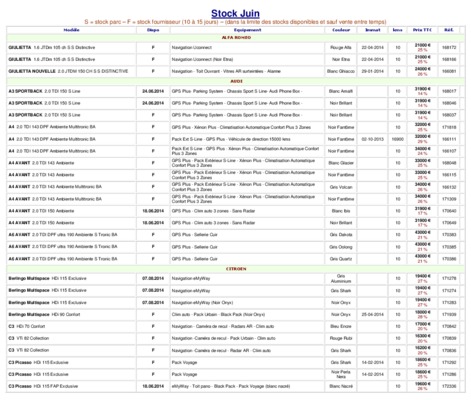Click the 'Prix TTC' column header
This screenshot has width=471, height=400.
(x=422, y=30)
